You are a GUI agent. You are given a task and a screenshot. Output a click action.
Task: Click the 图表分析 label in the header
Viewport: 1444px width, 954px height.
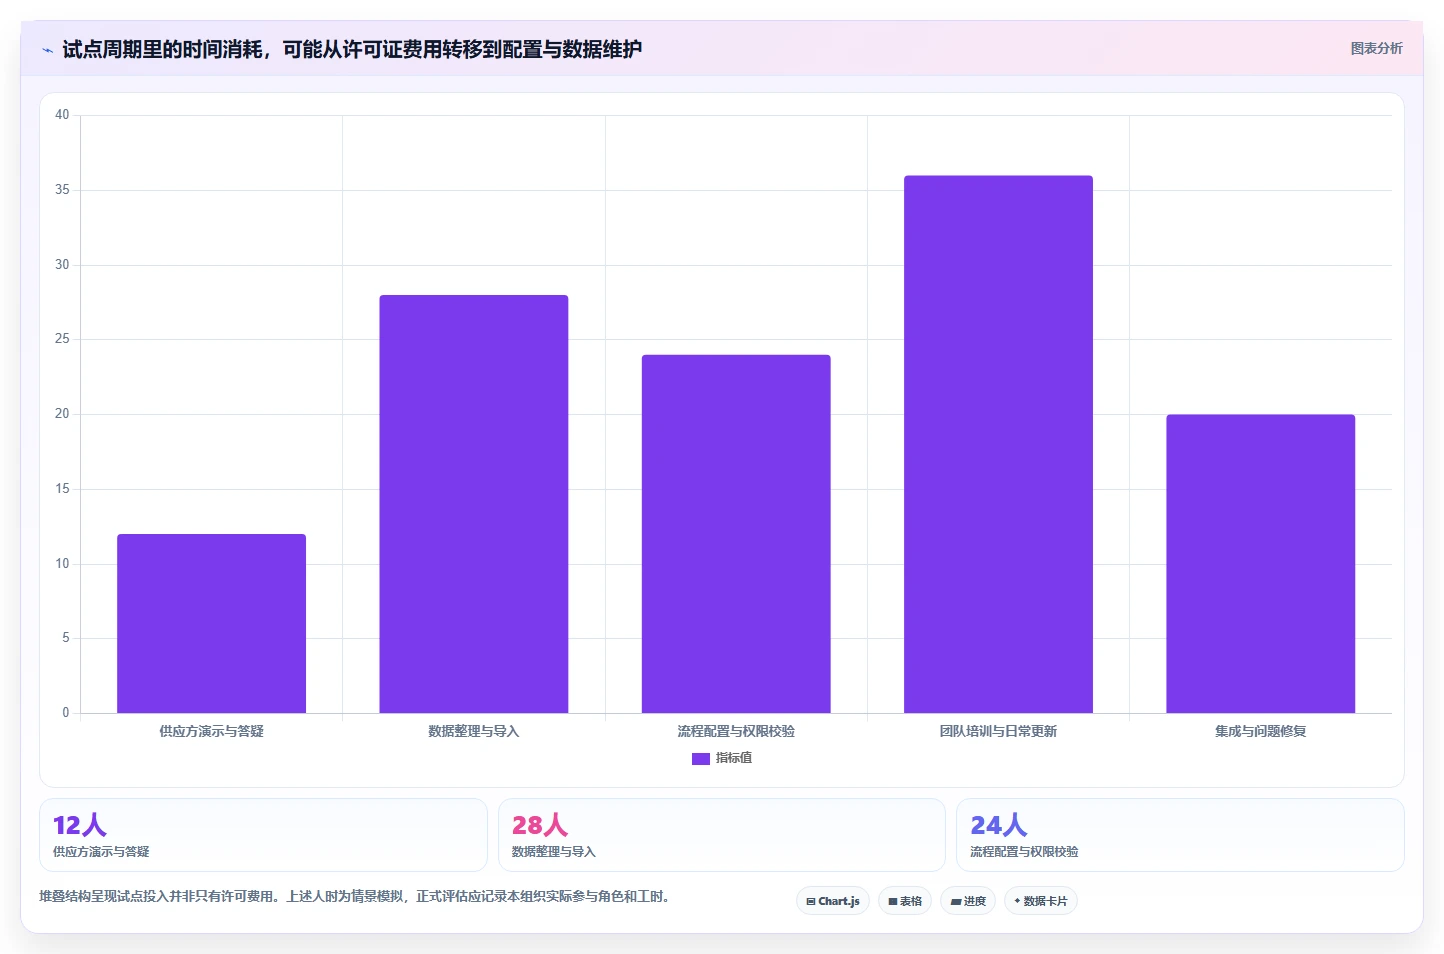[1376, 48]
